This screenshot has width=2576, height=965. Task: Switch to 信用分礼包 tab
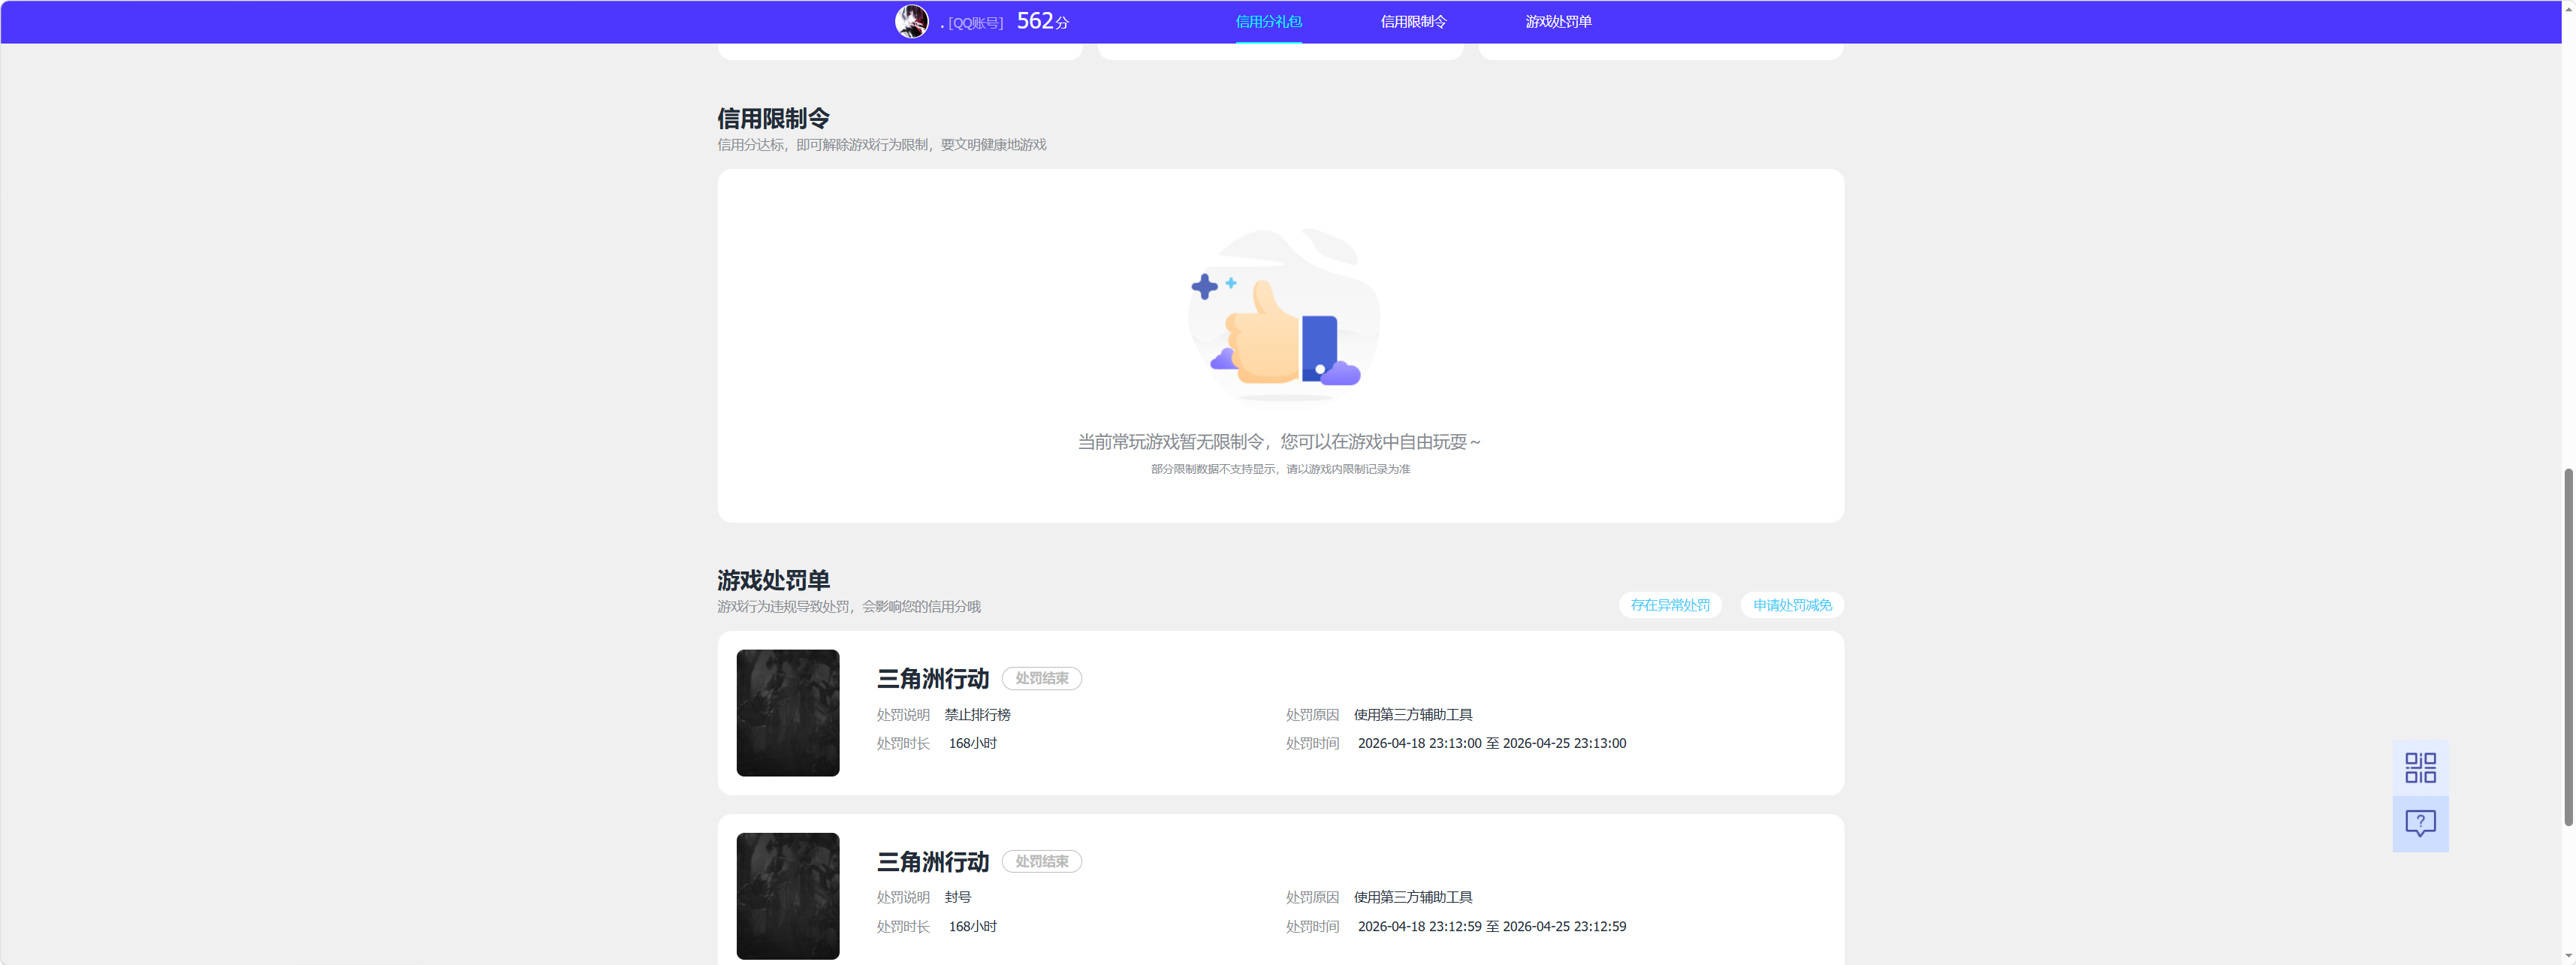[x=1268, y=22]
